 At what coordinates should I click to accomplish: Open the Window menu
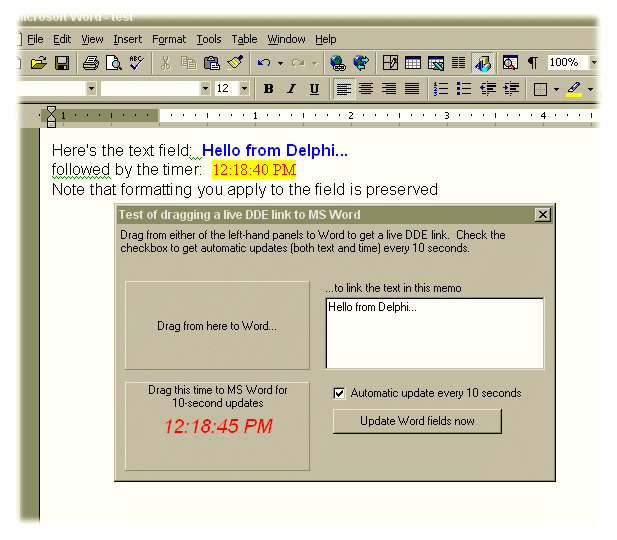pos(286,39)
